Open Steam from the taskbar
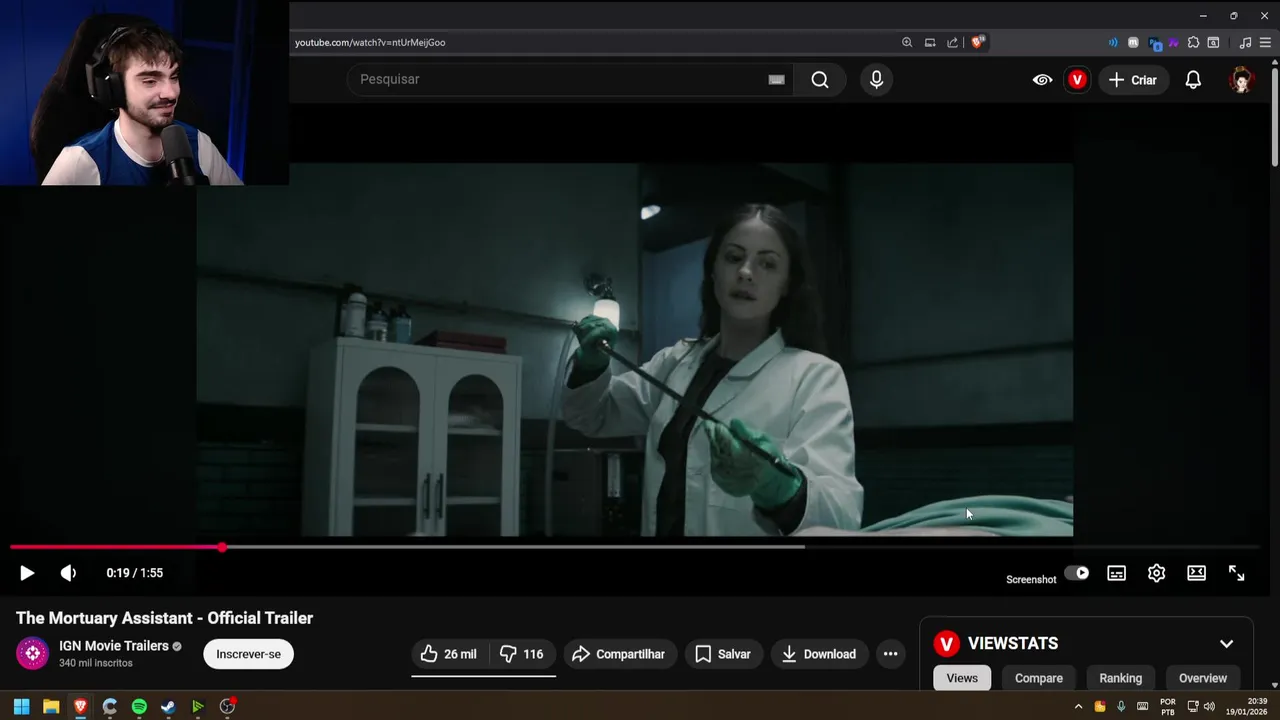1280x720 pixels. click(168, 706)
